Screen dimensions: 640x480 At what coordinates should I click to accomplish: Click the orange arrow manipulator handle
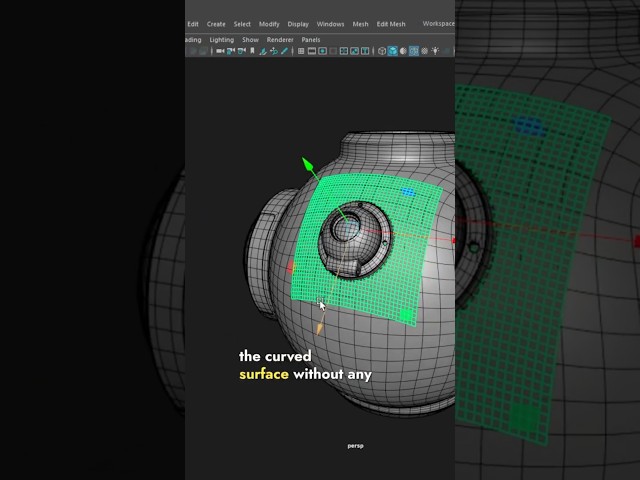click(320, 329)
